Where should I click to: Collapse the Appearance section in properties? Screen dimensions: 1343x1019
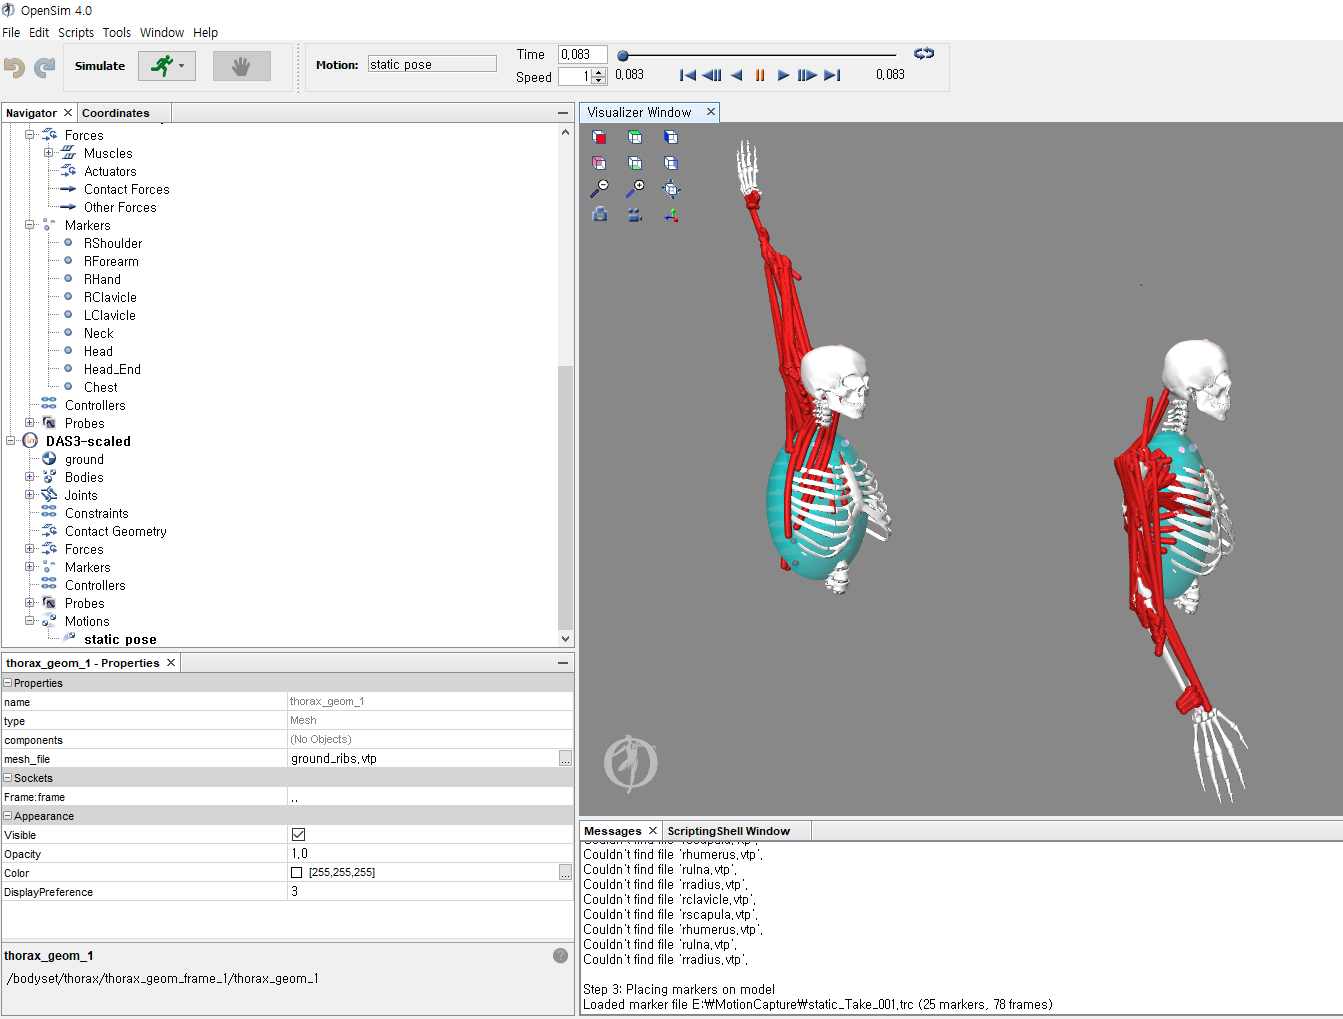click(8, 816)
